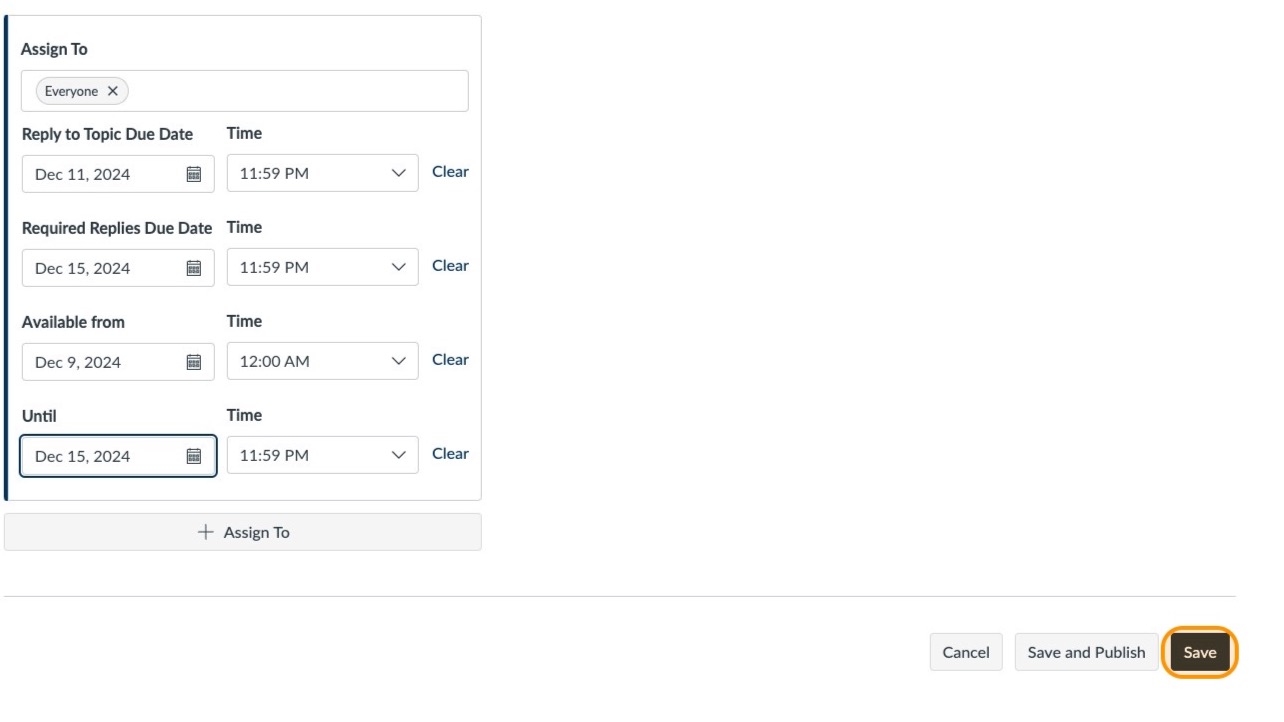Viewport: 1284px width, 722px height.
Task: Clear the Until date
Action: [x=450, y=453]
